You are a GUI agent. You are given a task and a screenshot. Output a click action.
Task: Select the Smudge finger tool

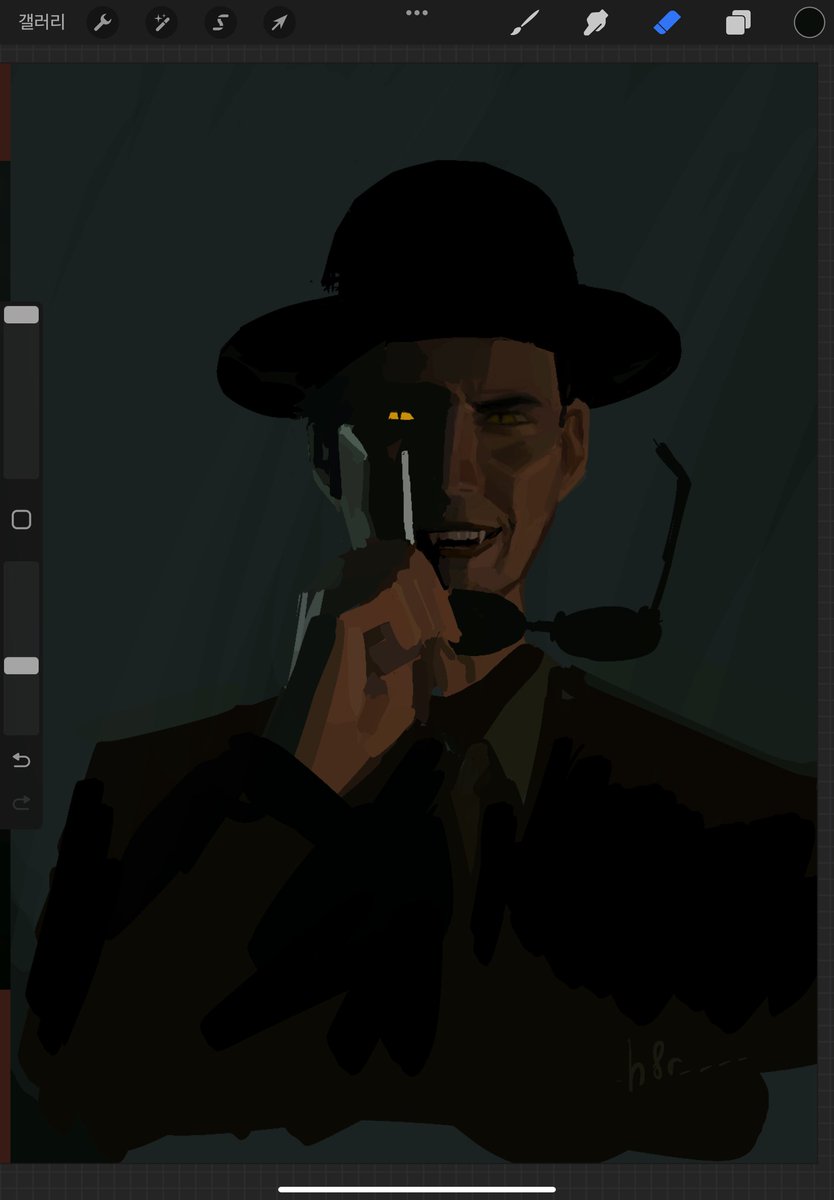597,22
